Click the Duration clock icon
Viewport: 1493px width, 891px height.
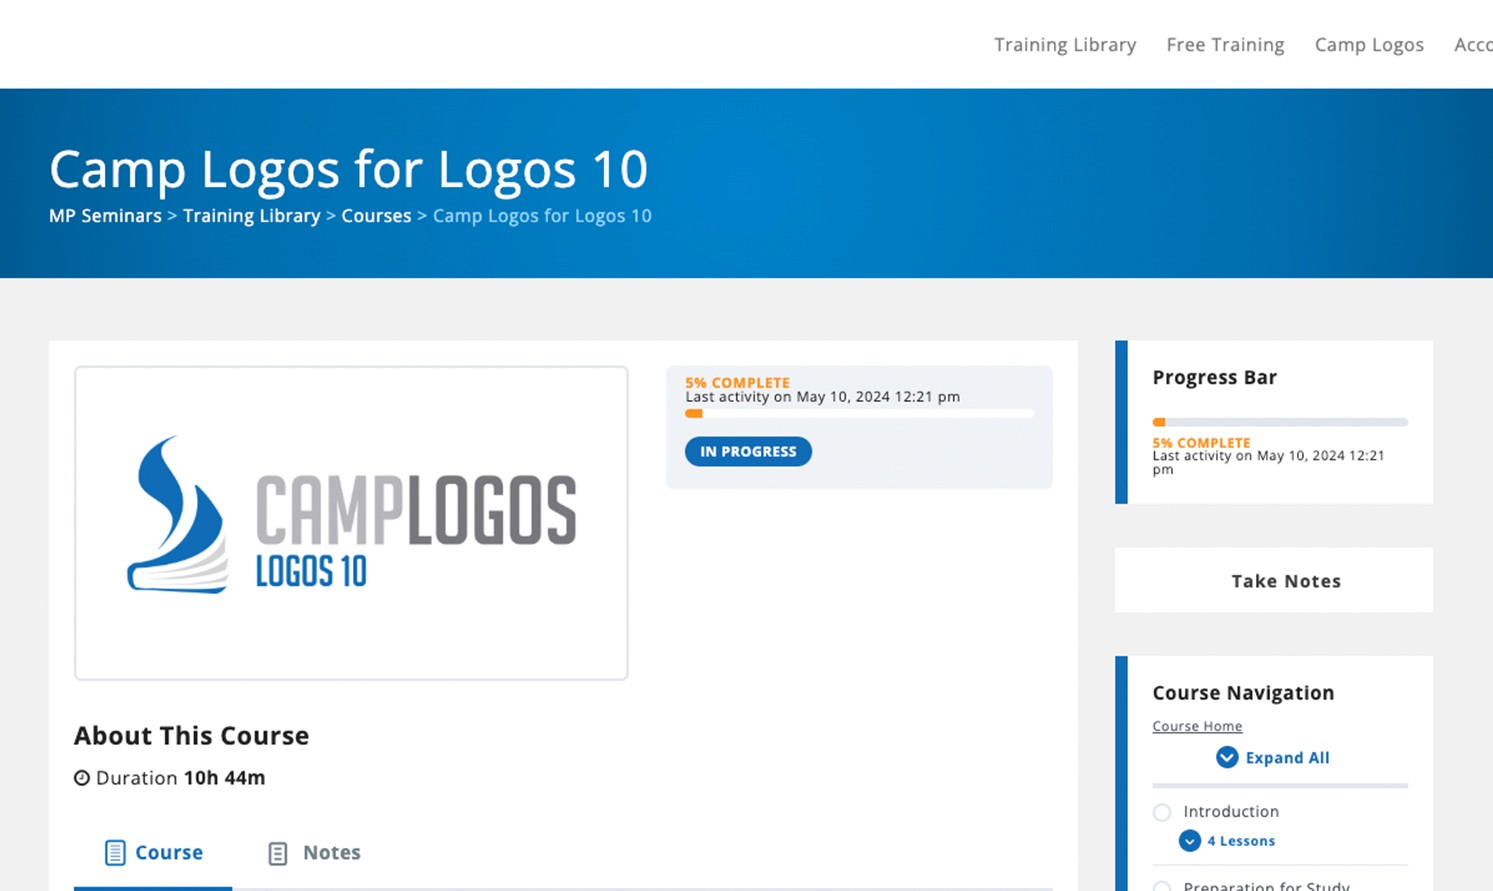pos(82,778)
